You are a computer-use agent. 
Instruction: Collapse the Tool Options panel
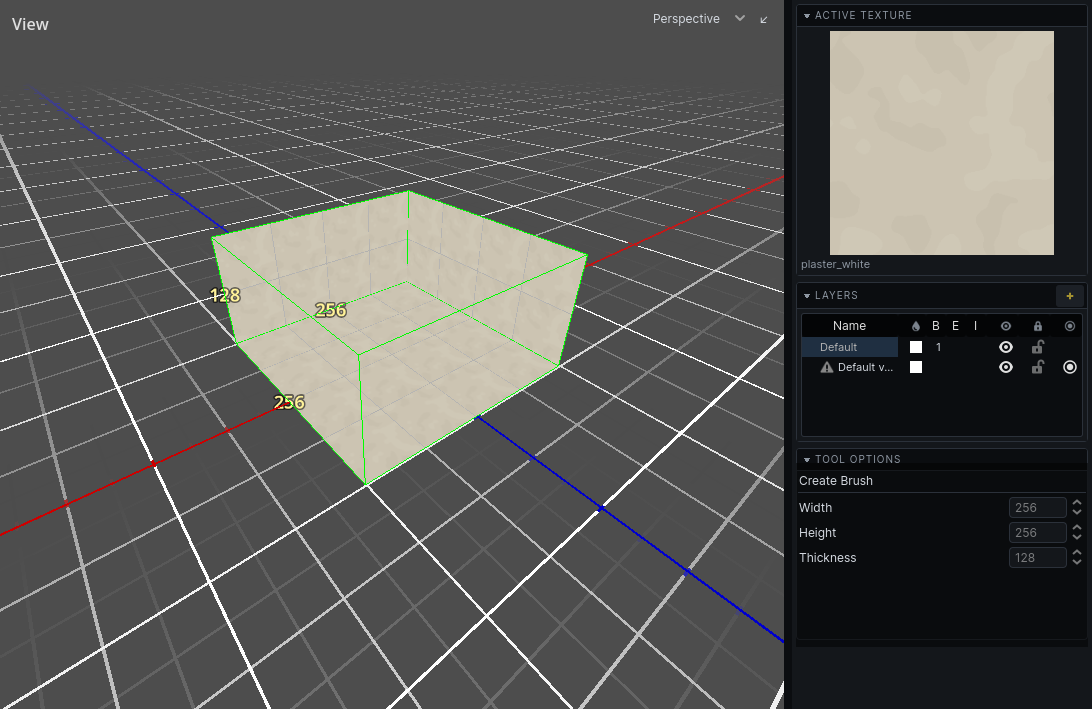pyautogui.click(x=807, y=460)
